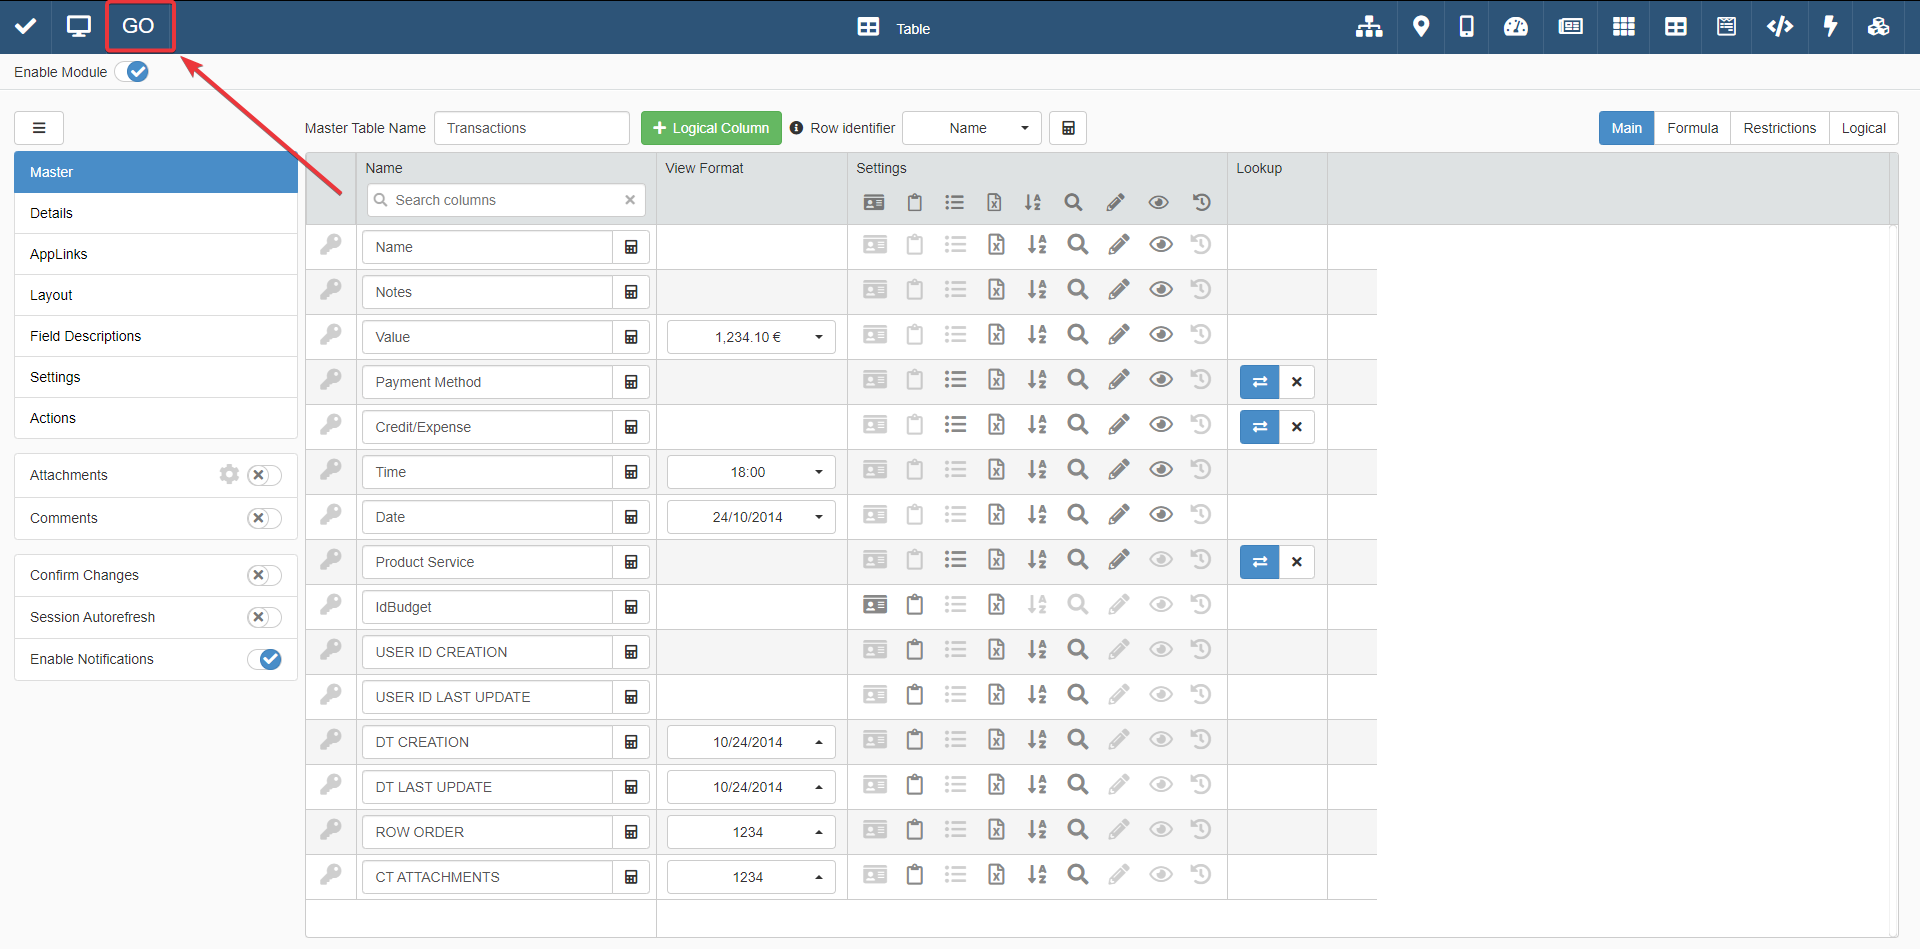The height and width of the screenshot is (949, 1920).
Task: Click the GO button in top bar
Action: [139, 26]
